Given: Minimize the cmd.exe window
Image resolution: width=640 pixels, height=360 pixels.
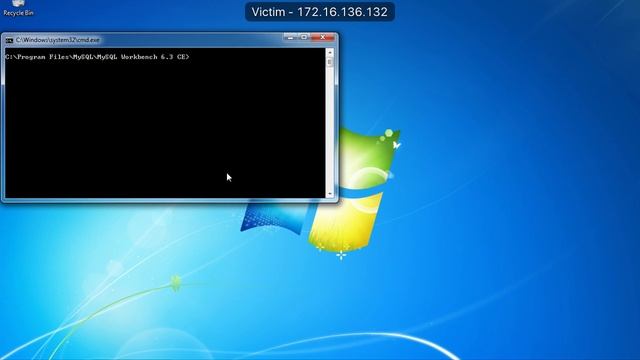Looking at the screenshot, I should point(290,37).
